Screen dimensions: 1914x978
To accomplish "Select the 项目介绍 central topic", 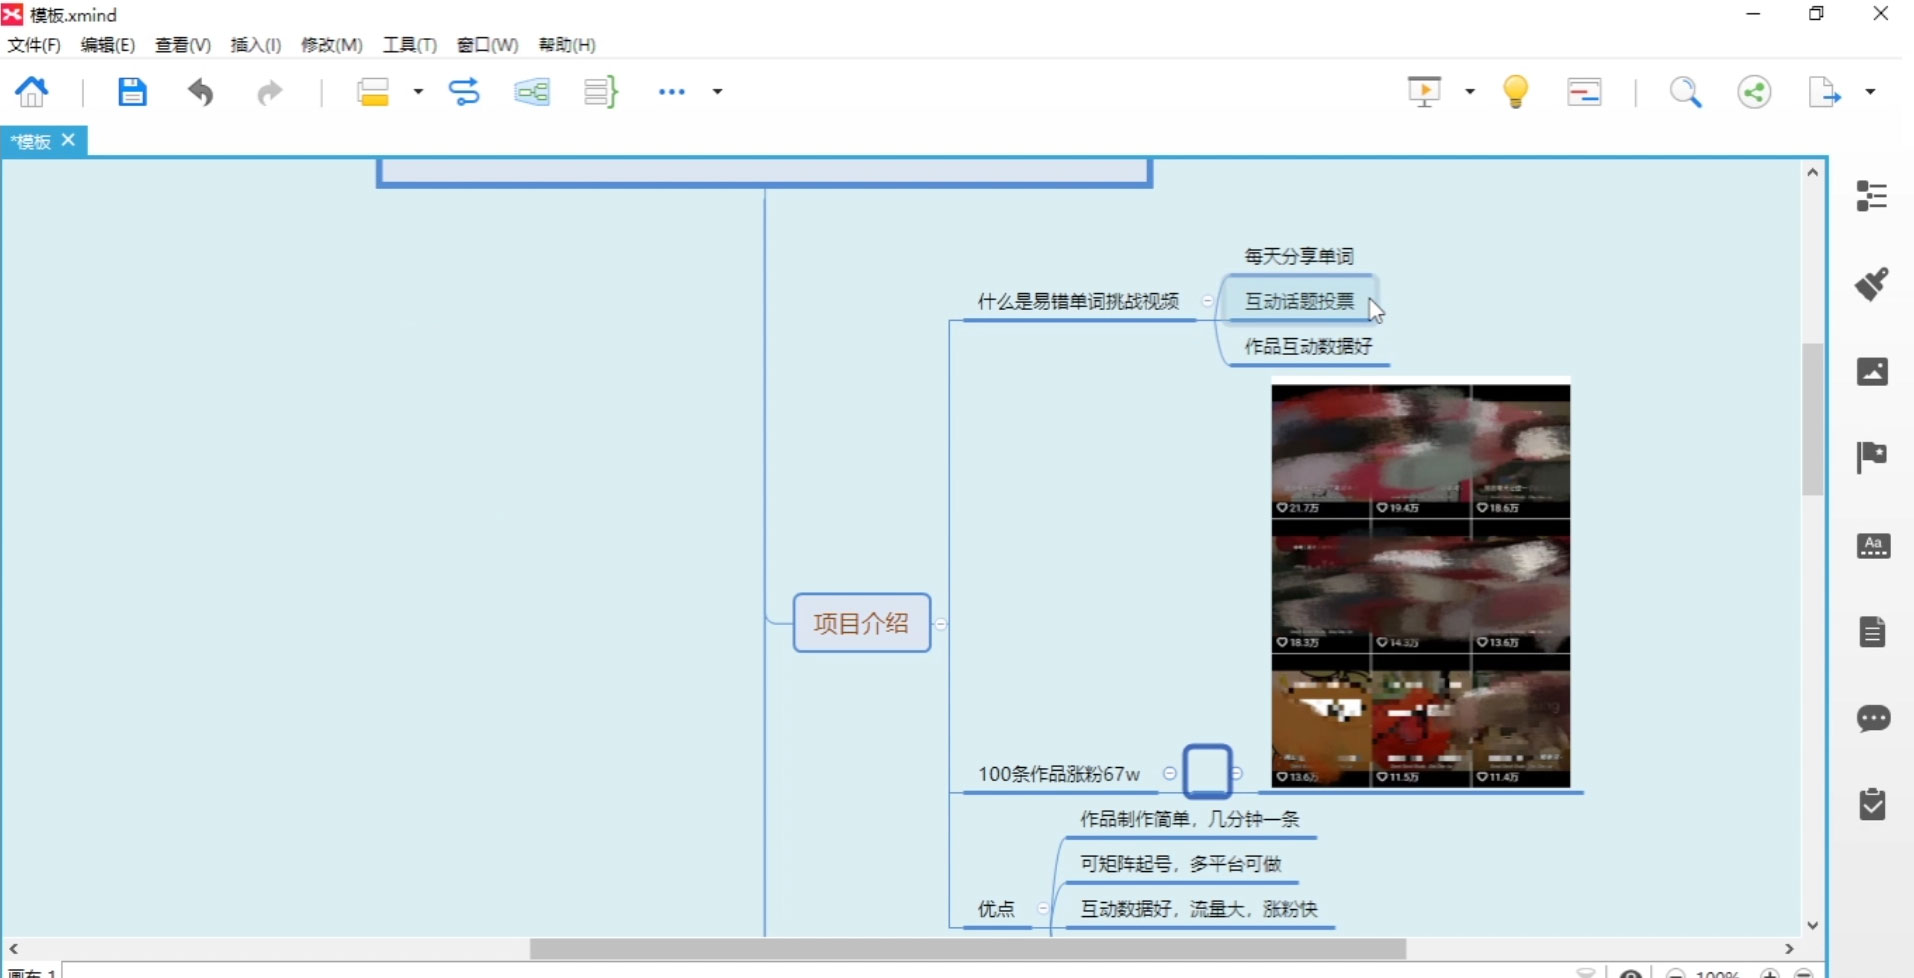I will pyautogui.click(x=860, y=623).
